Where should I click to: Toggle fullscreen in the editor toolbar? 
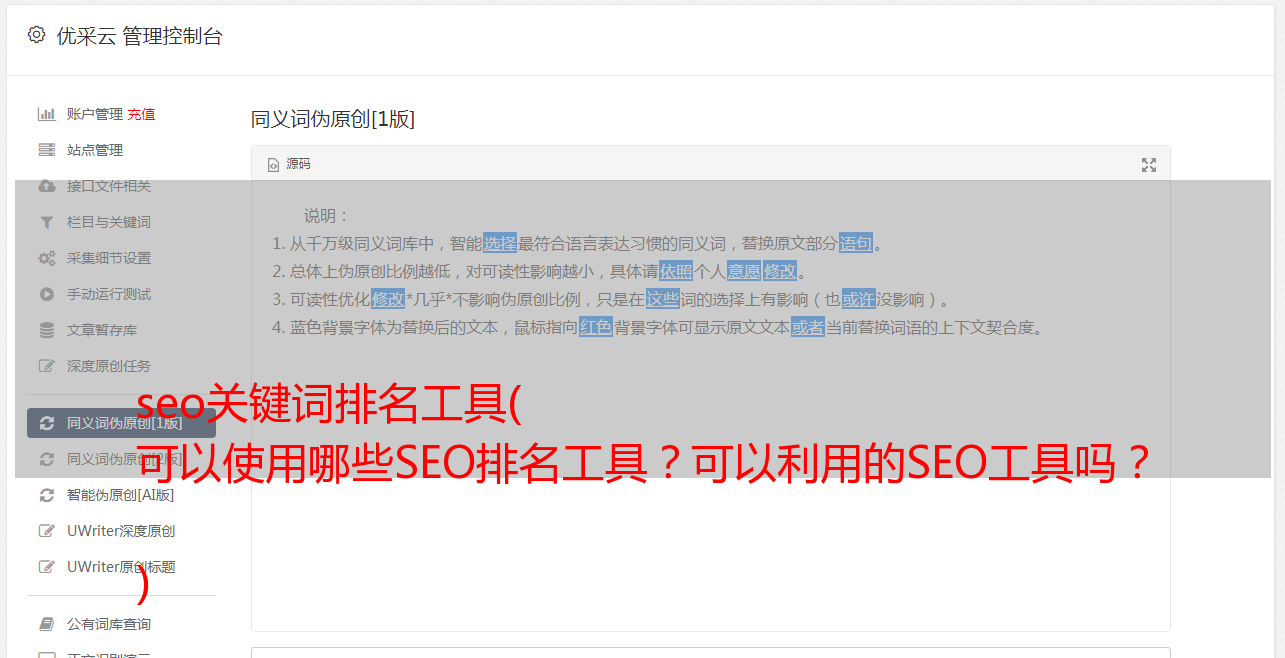(1149, 165)
